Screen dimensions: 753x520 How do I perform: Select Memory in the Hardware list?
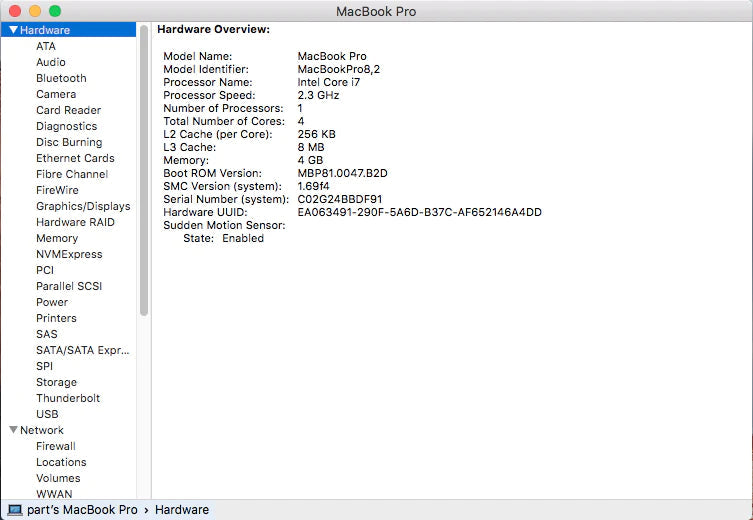coord(57,238)
